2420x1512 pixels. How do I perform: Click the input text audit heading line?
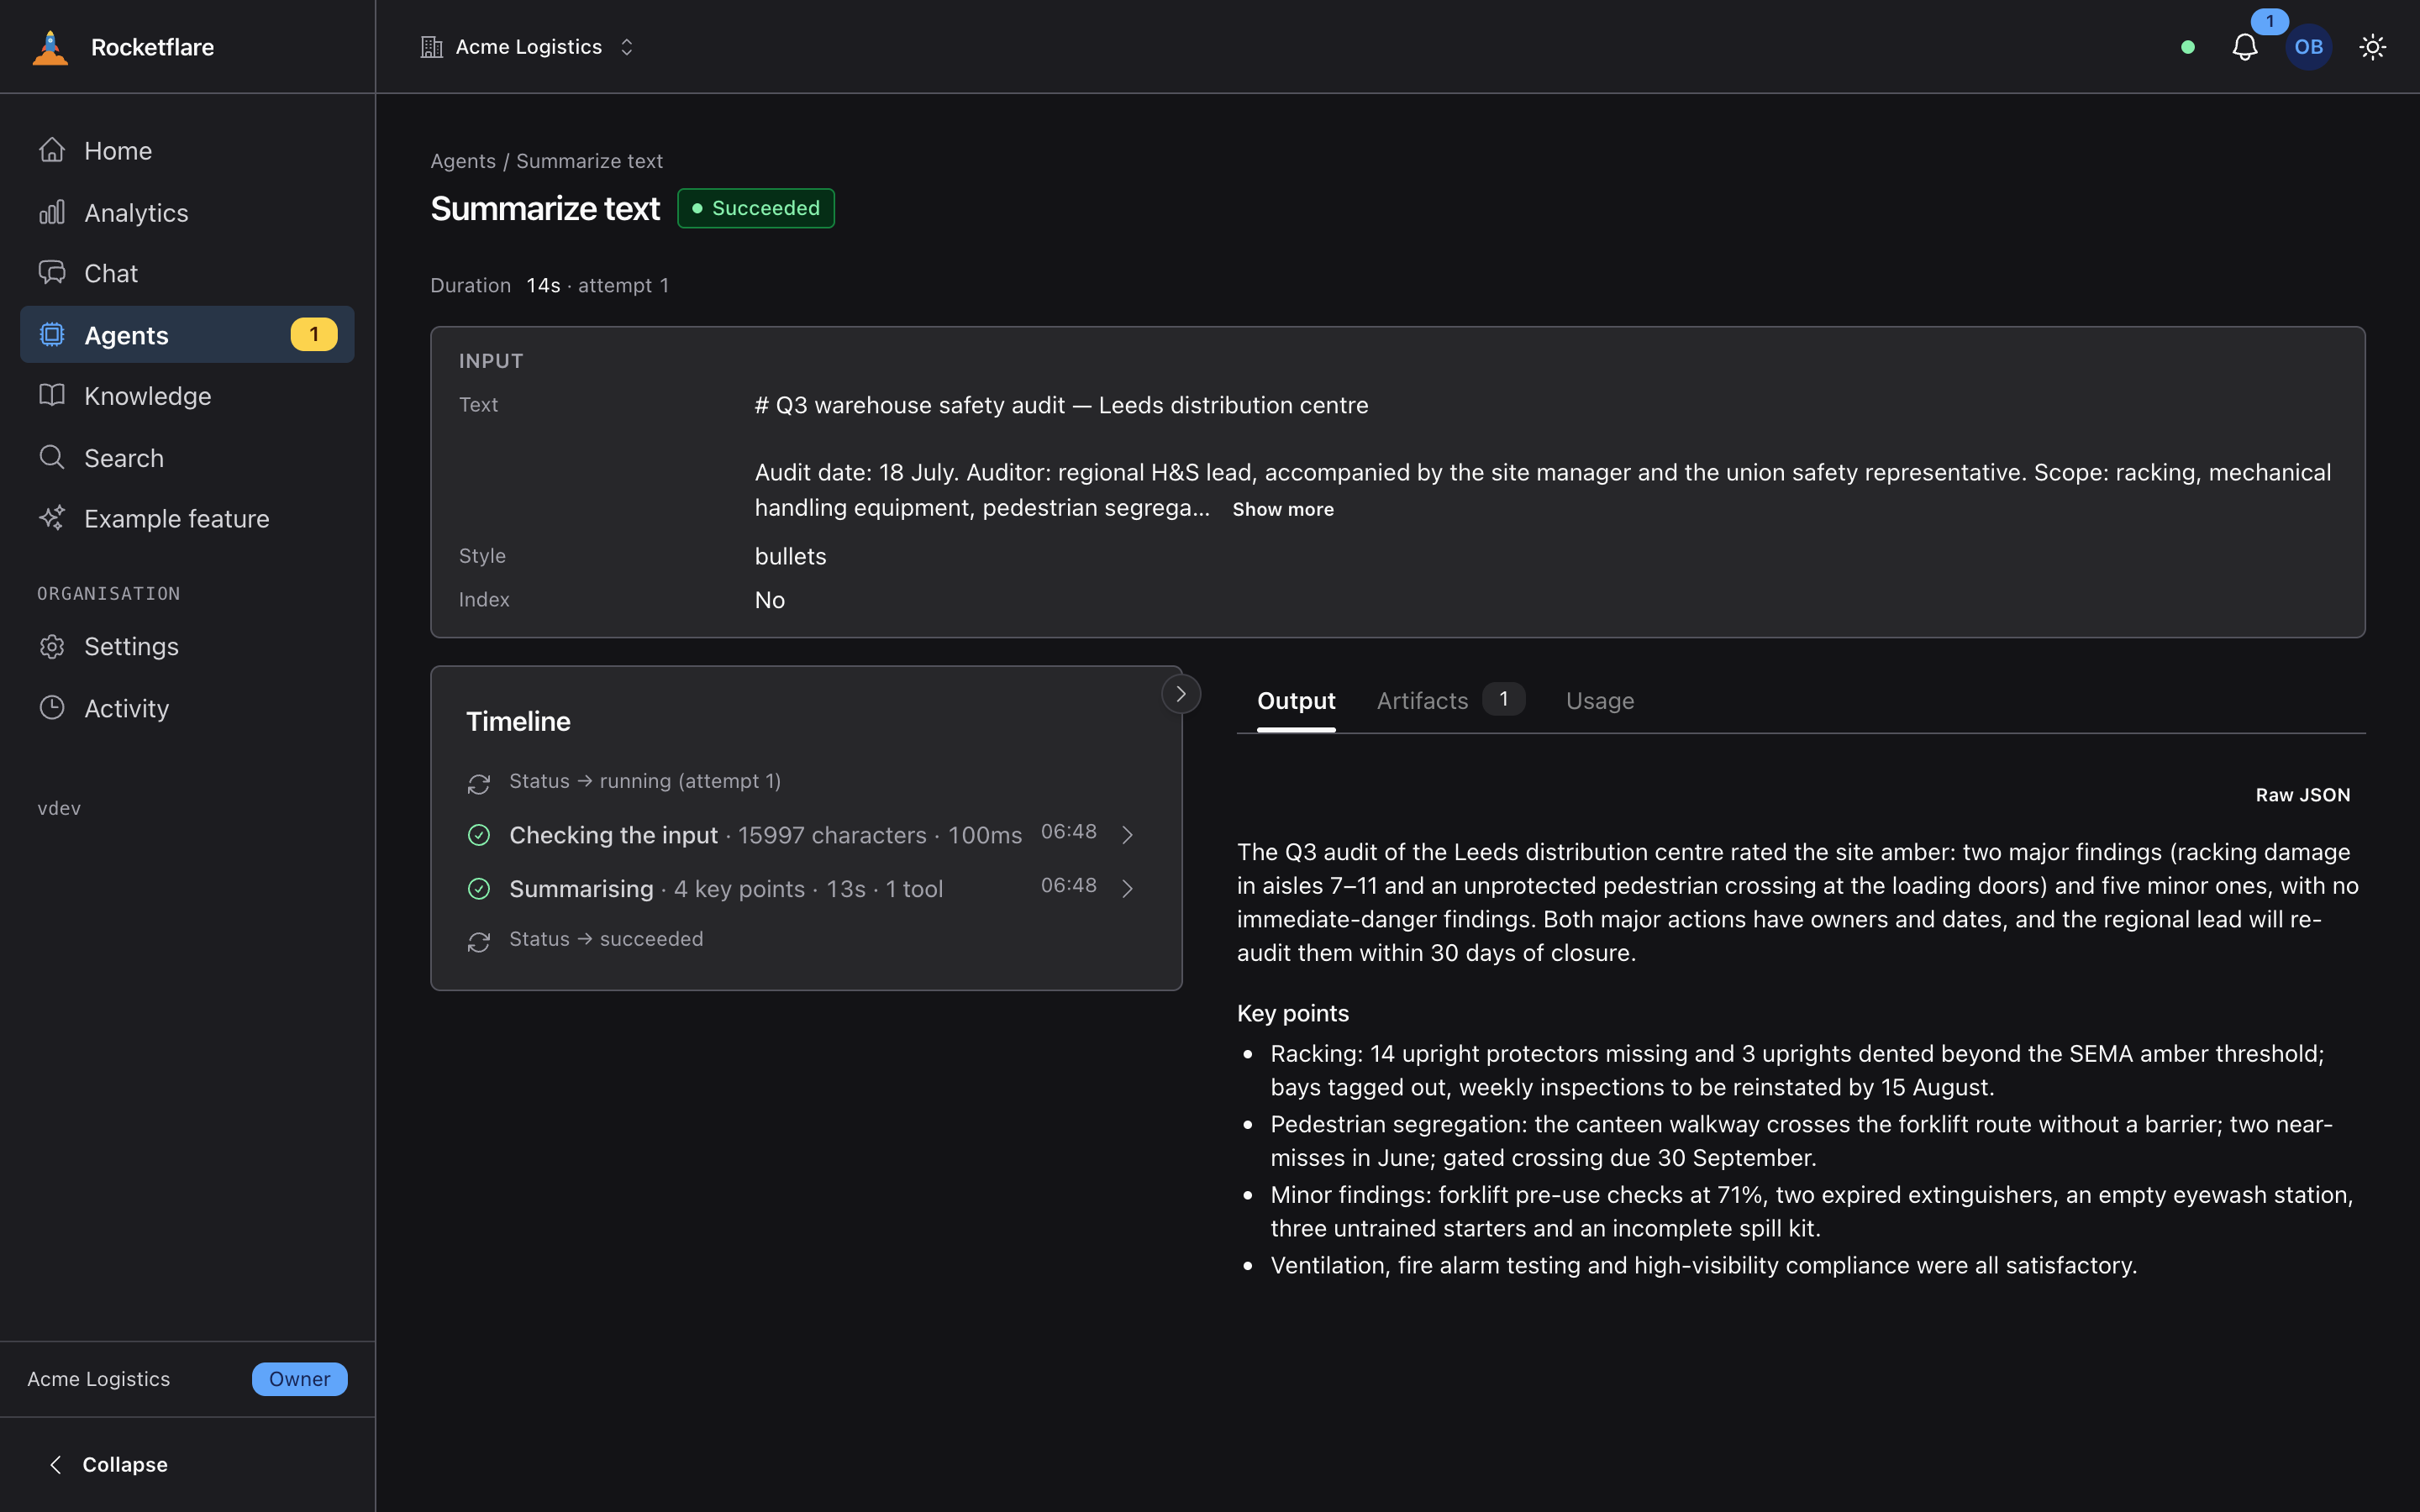click(x=1061, y=405)
